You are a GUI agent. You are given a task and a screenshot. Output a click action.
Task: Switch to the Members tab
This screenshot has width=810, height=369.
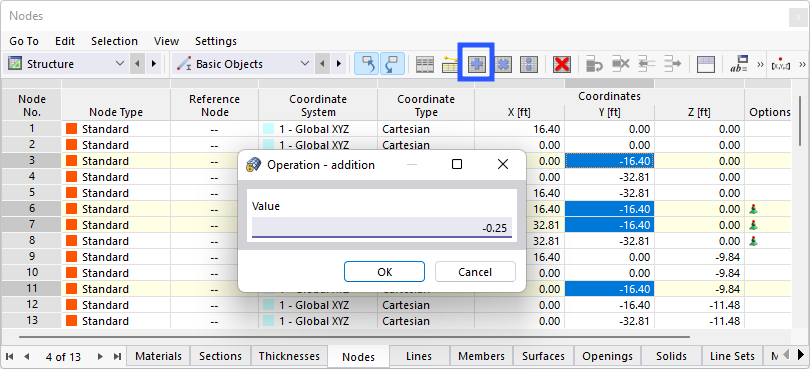(x=481, y=357)
